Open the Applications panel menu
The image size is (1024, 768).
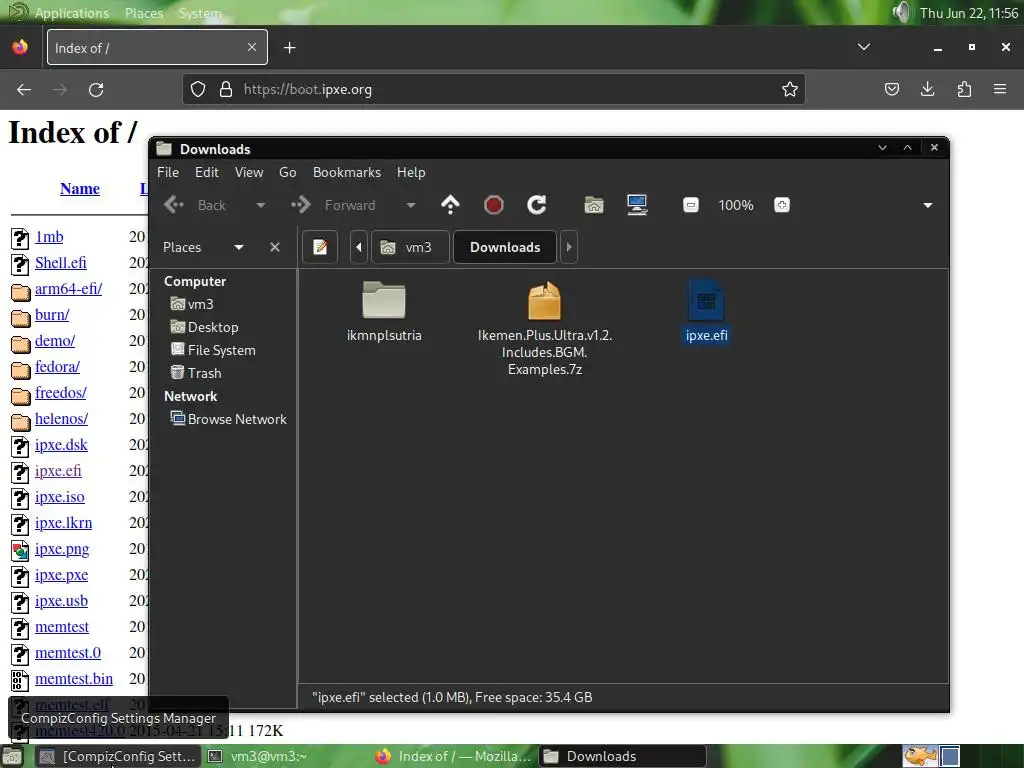(72, 13)
